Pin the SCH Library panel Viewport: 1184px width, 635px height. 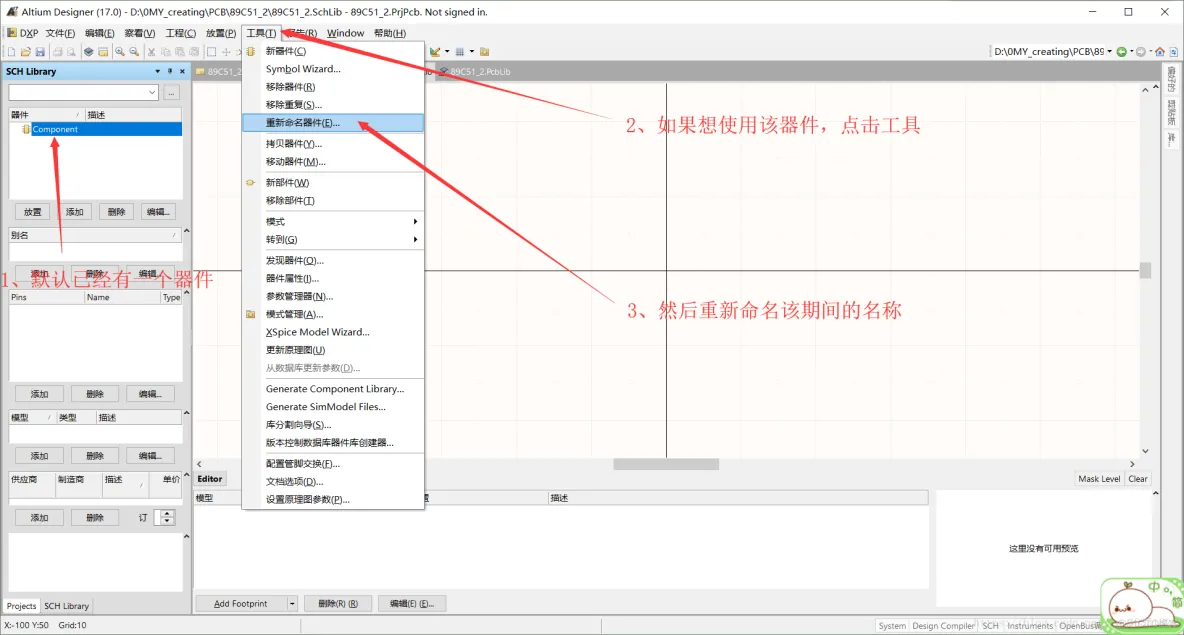[x=170, y=71]
